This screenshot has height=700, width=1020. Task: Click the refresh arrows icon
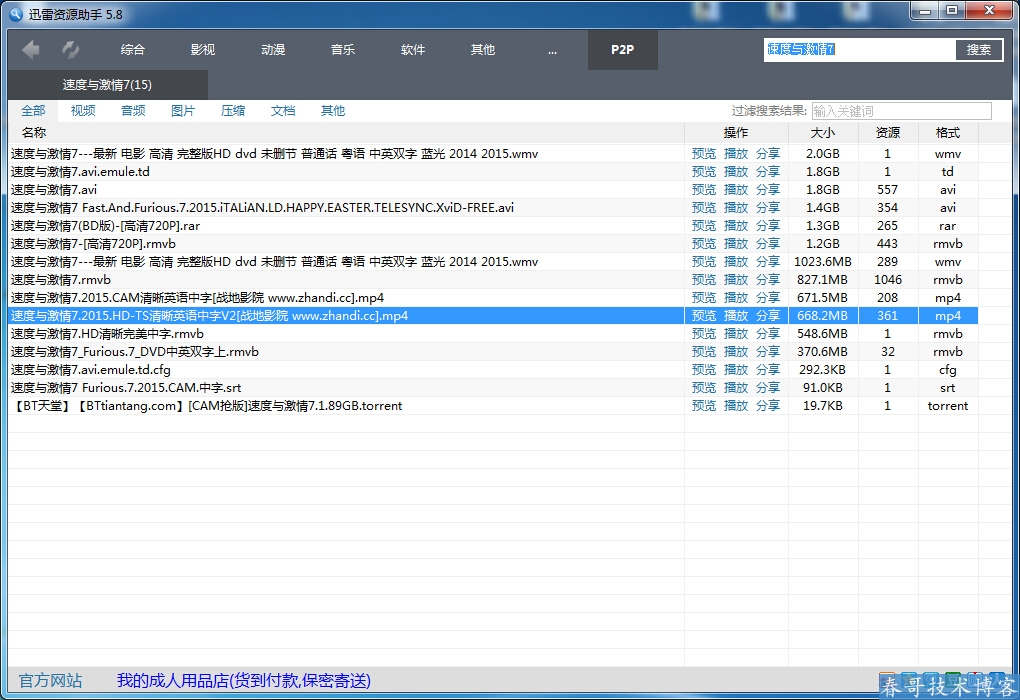[70, 49]
